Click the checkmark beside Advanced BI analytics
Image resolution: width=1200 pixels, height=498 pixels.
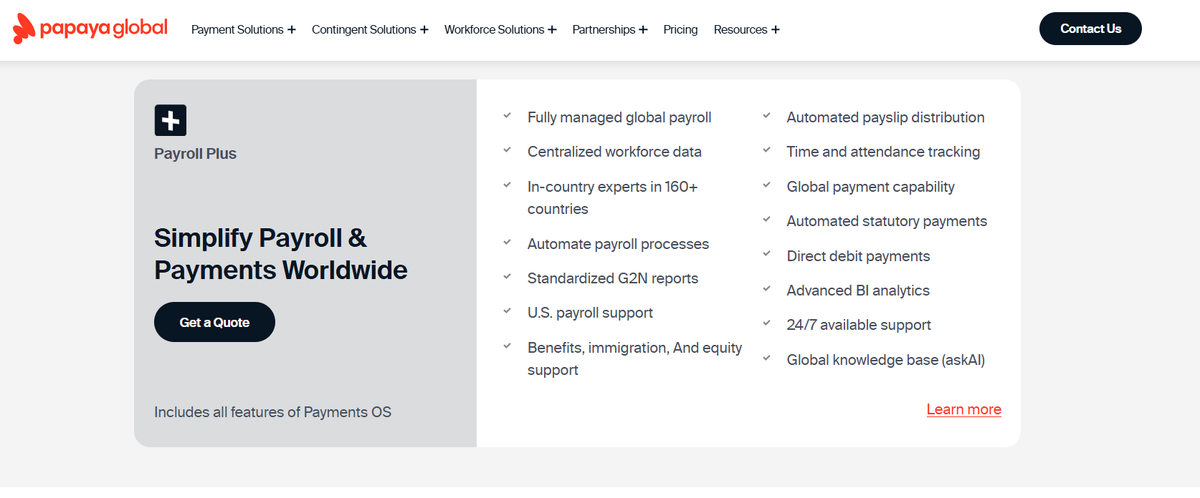tap(767, 289)
